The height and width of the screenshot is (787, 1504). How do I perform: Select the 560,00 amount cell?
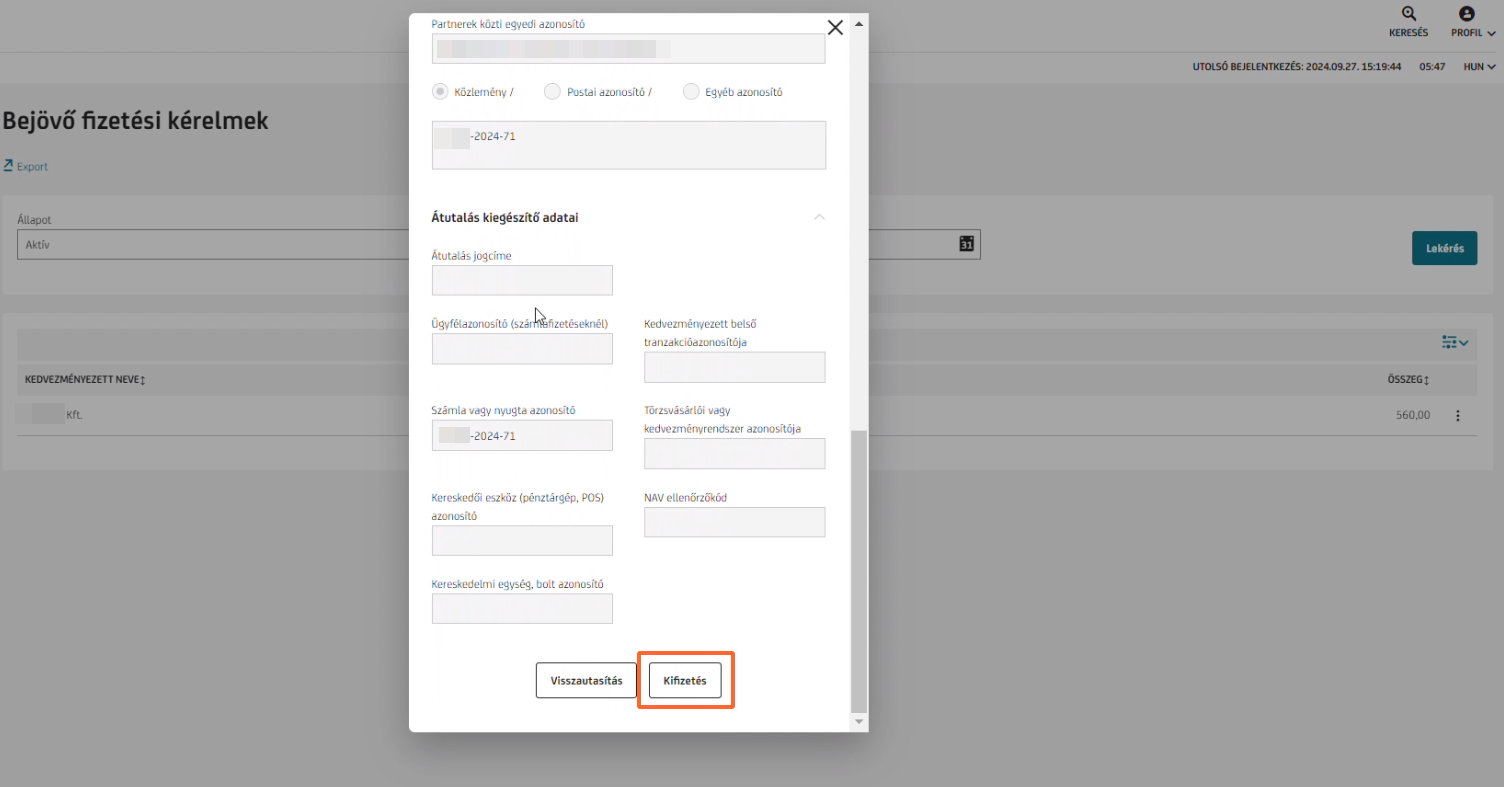point(1413,415)
